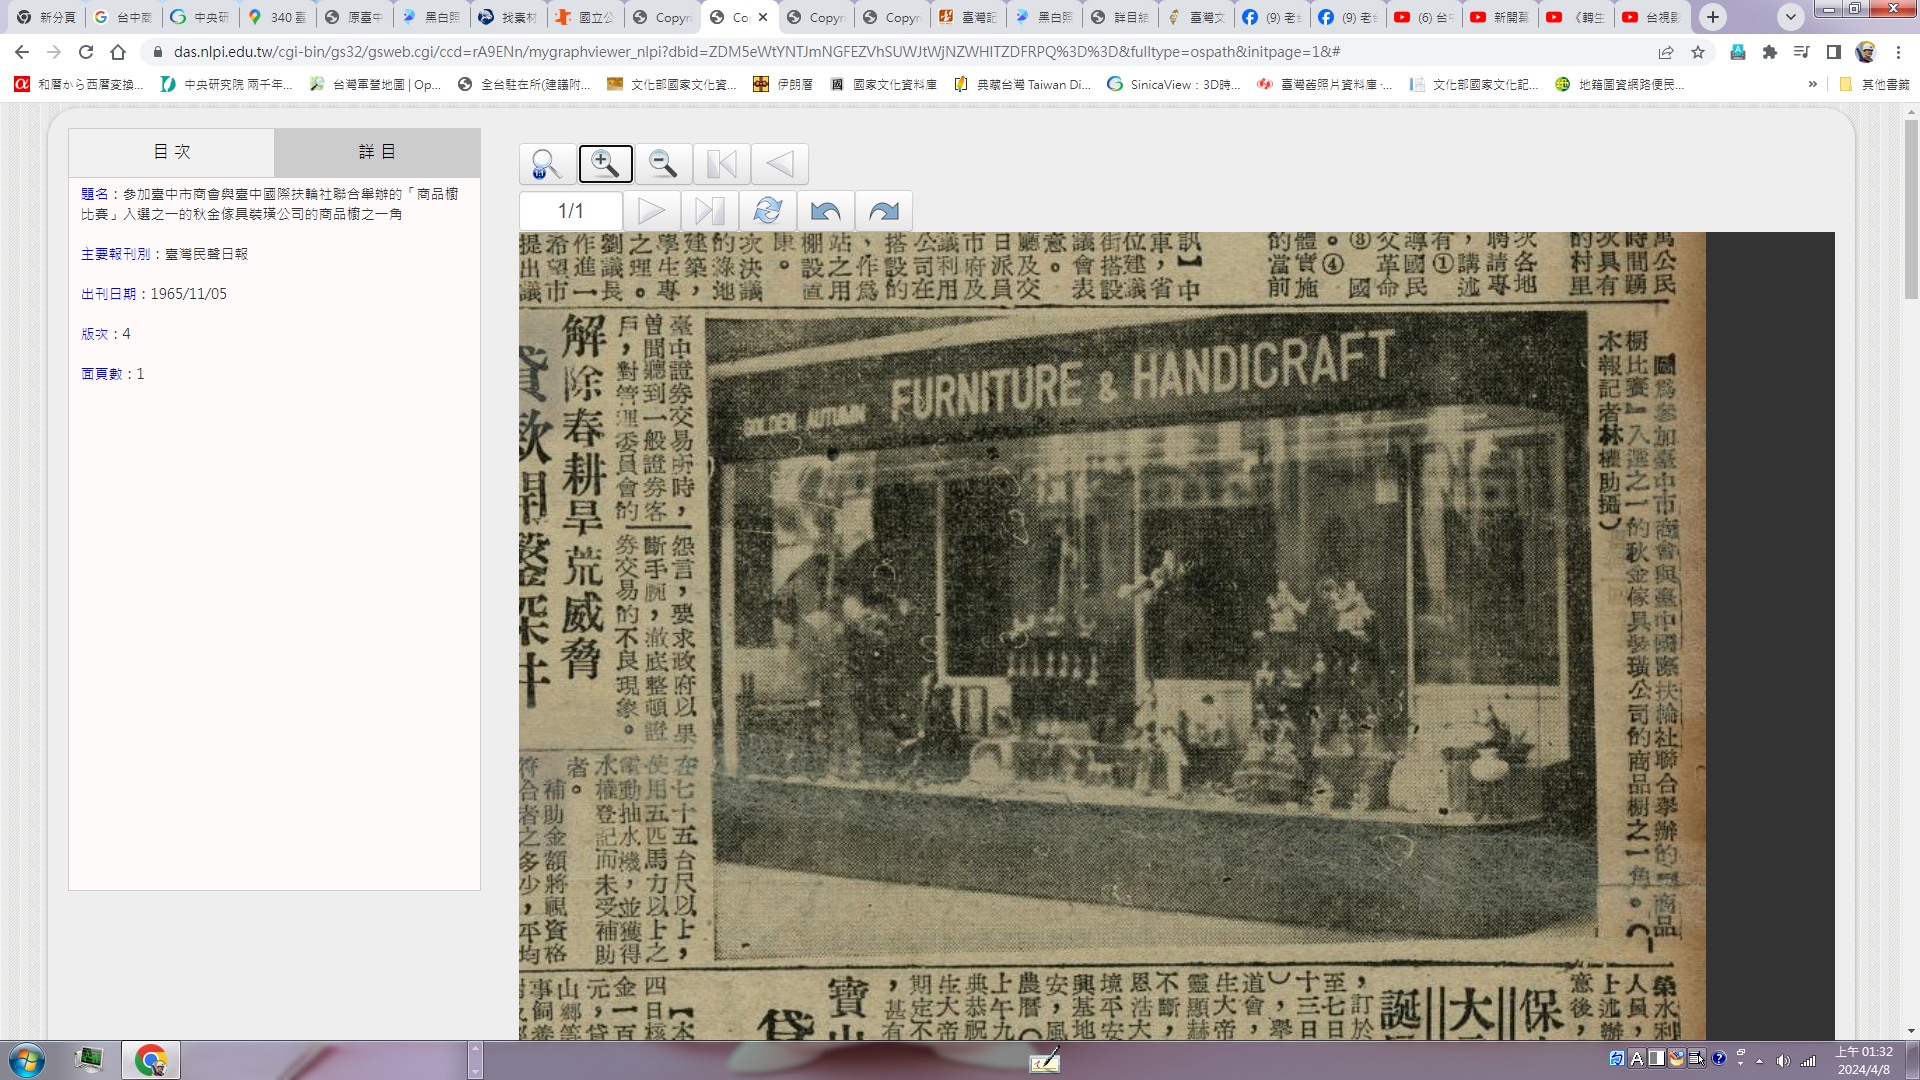Share this page via the share icon
The height and width of the screenshot is (1080, 1920).
tap(1666, 52)
